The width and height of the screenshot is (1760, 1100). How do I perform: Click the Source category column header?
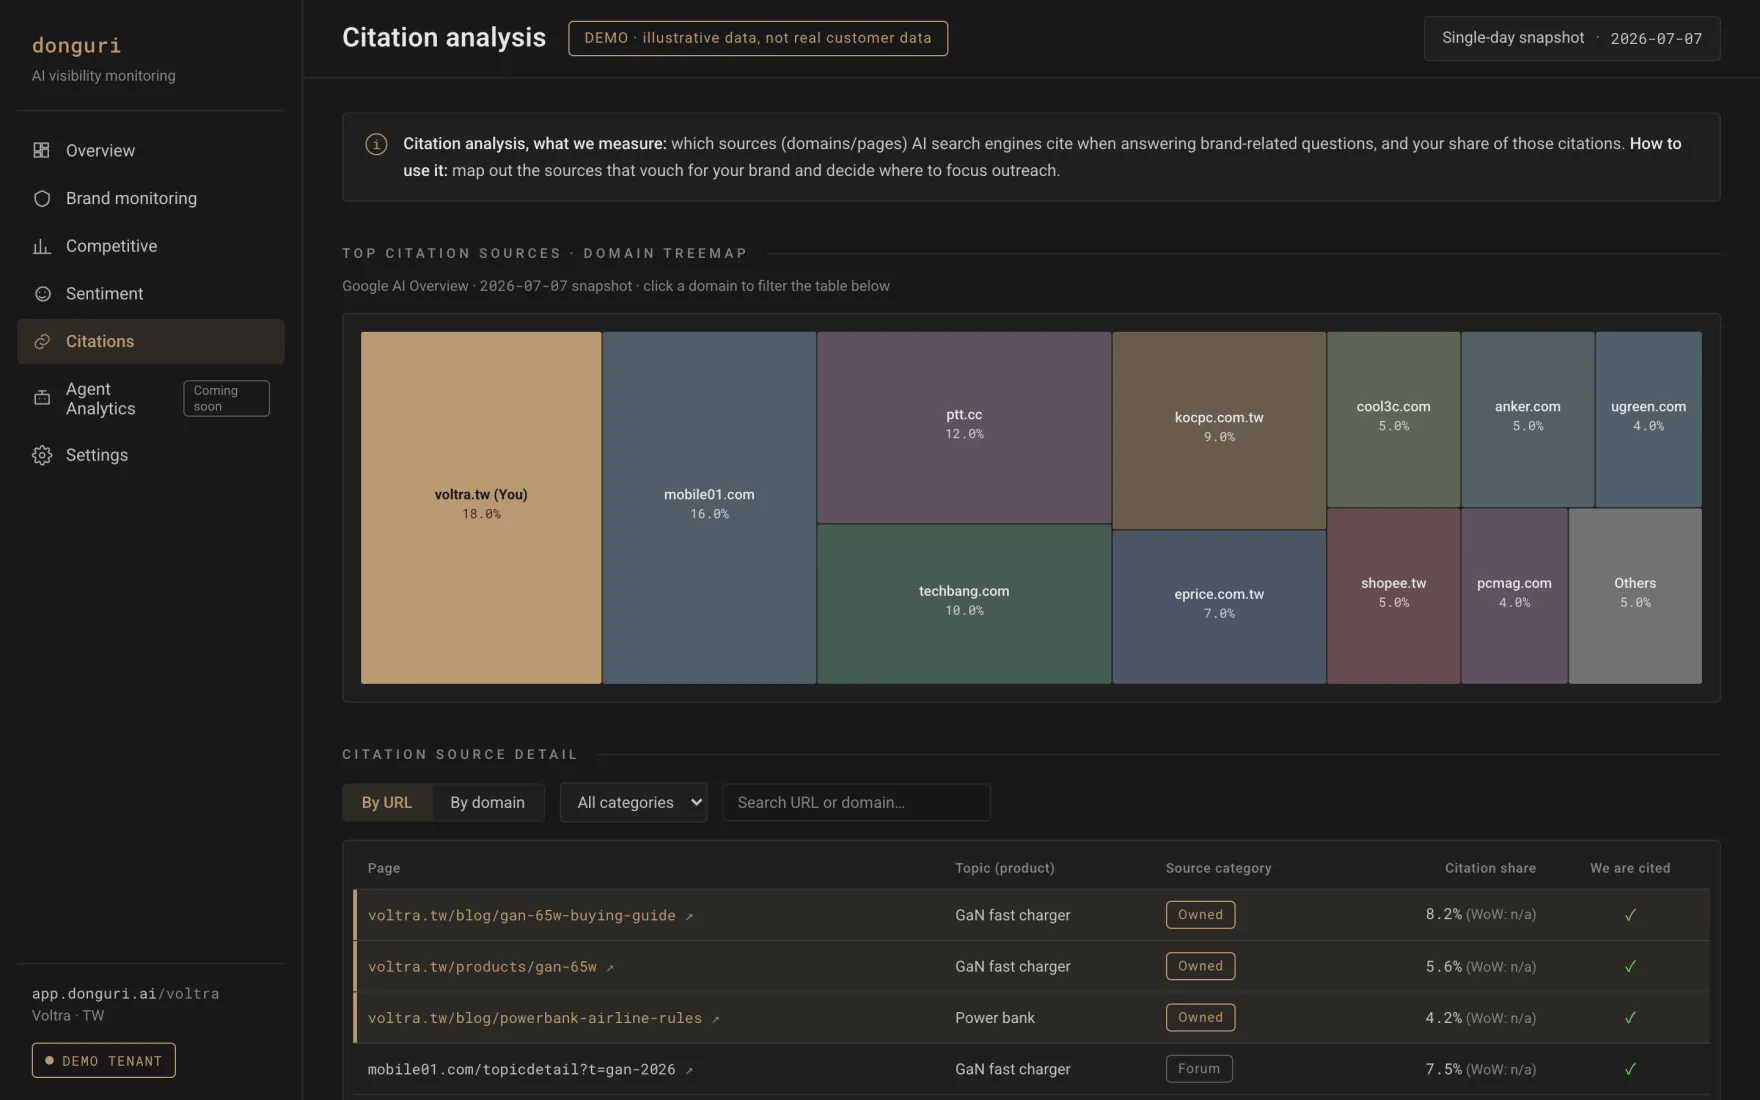click(1219, 868)
